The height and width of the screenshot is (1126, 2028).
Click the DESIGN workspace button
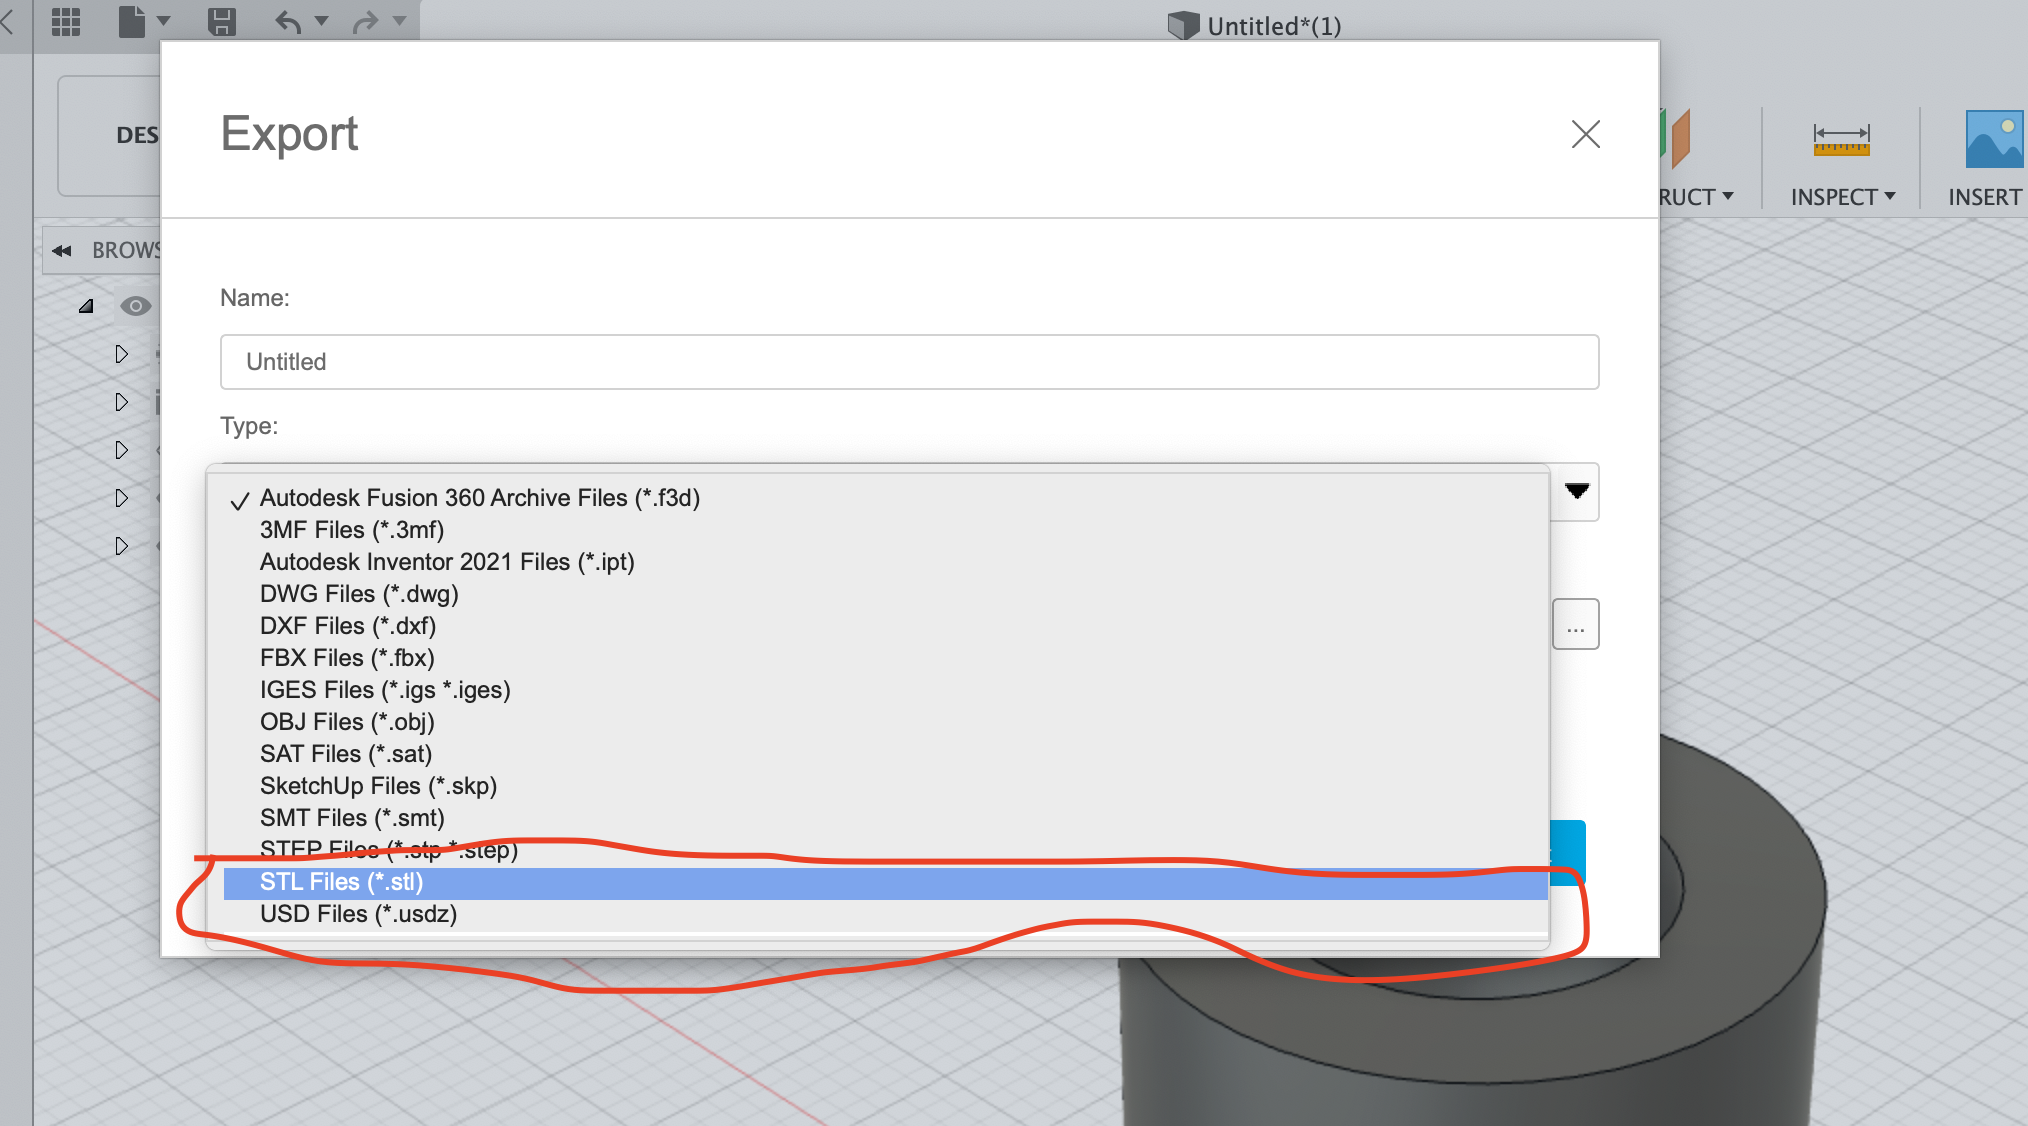pyautogui.click(x=109, y=136)
